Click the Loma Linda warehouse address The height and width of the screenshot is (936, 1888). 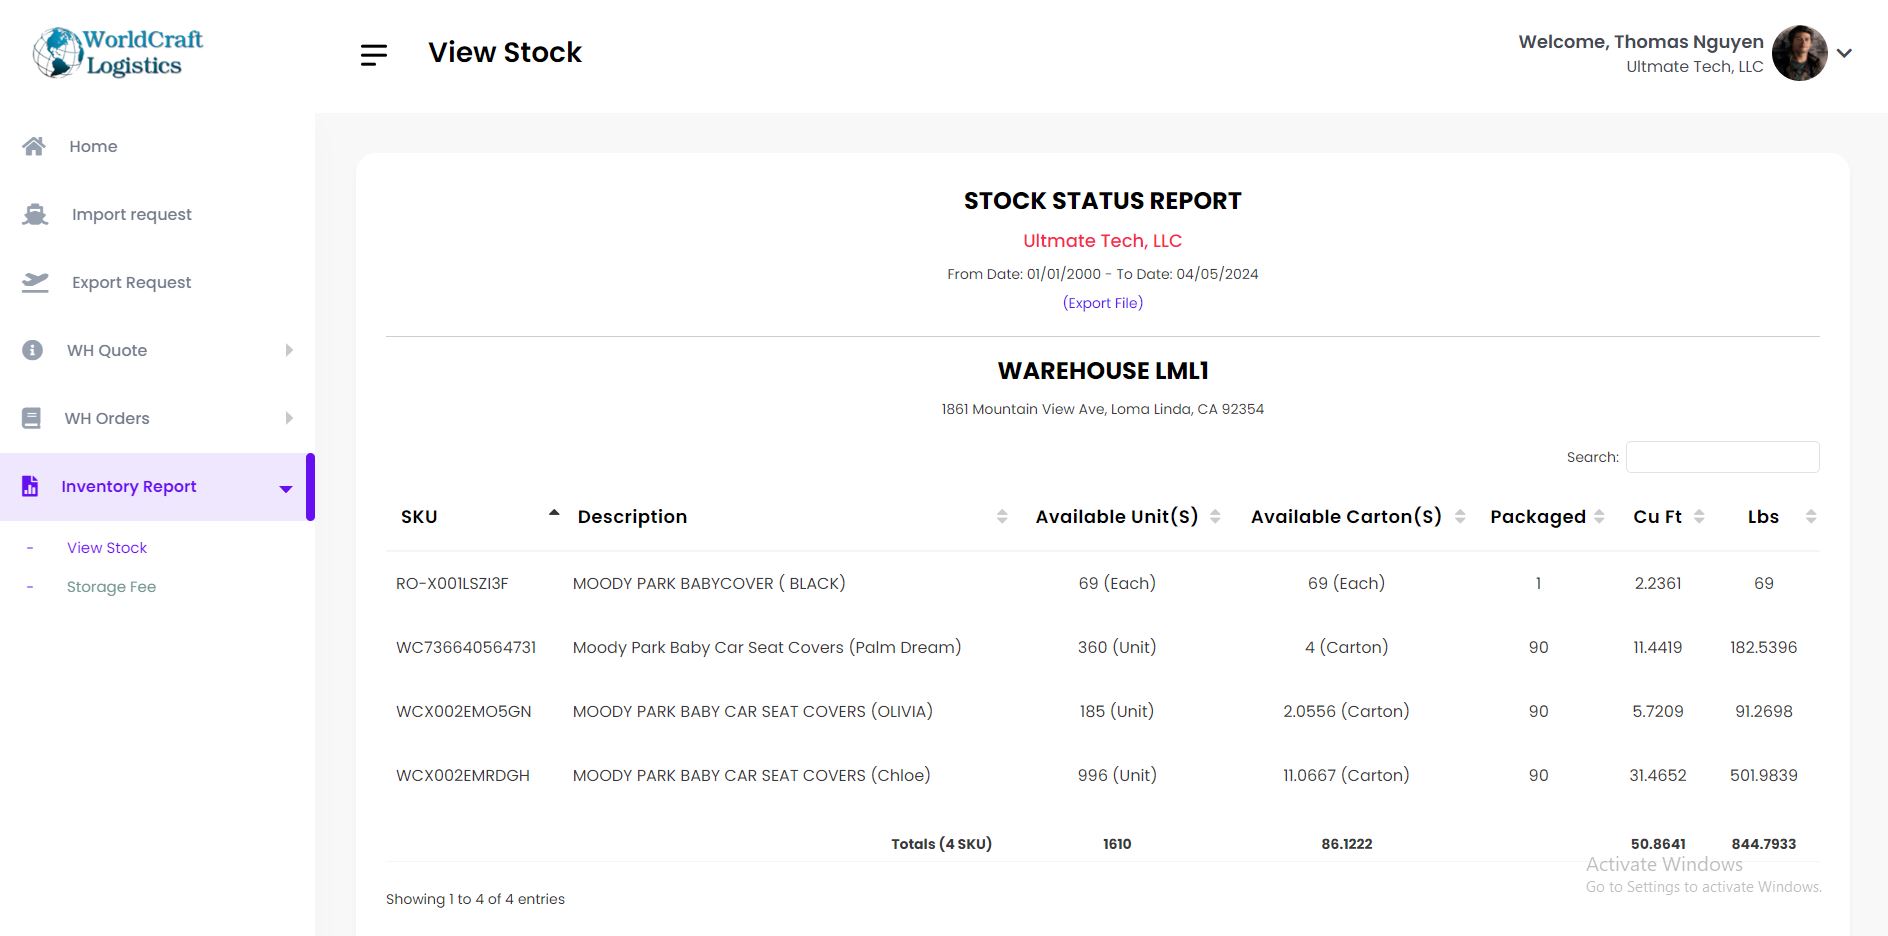1102,409
